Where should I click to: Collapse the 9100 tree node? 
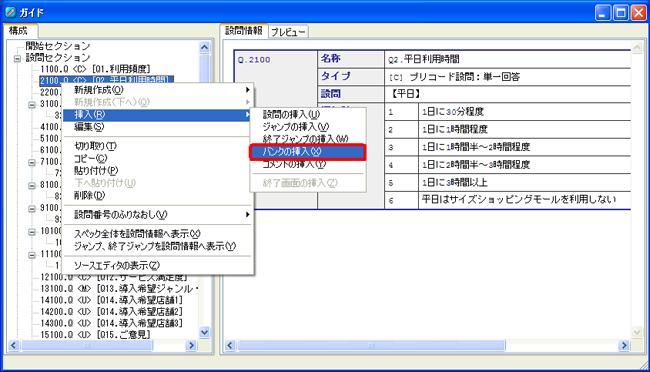point(32,209)
